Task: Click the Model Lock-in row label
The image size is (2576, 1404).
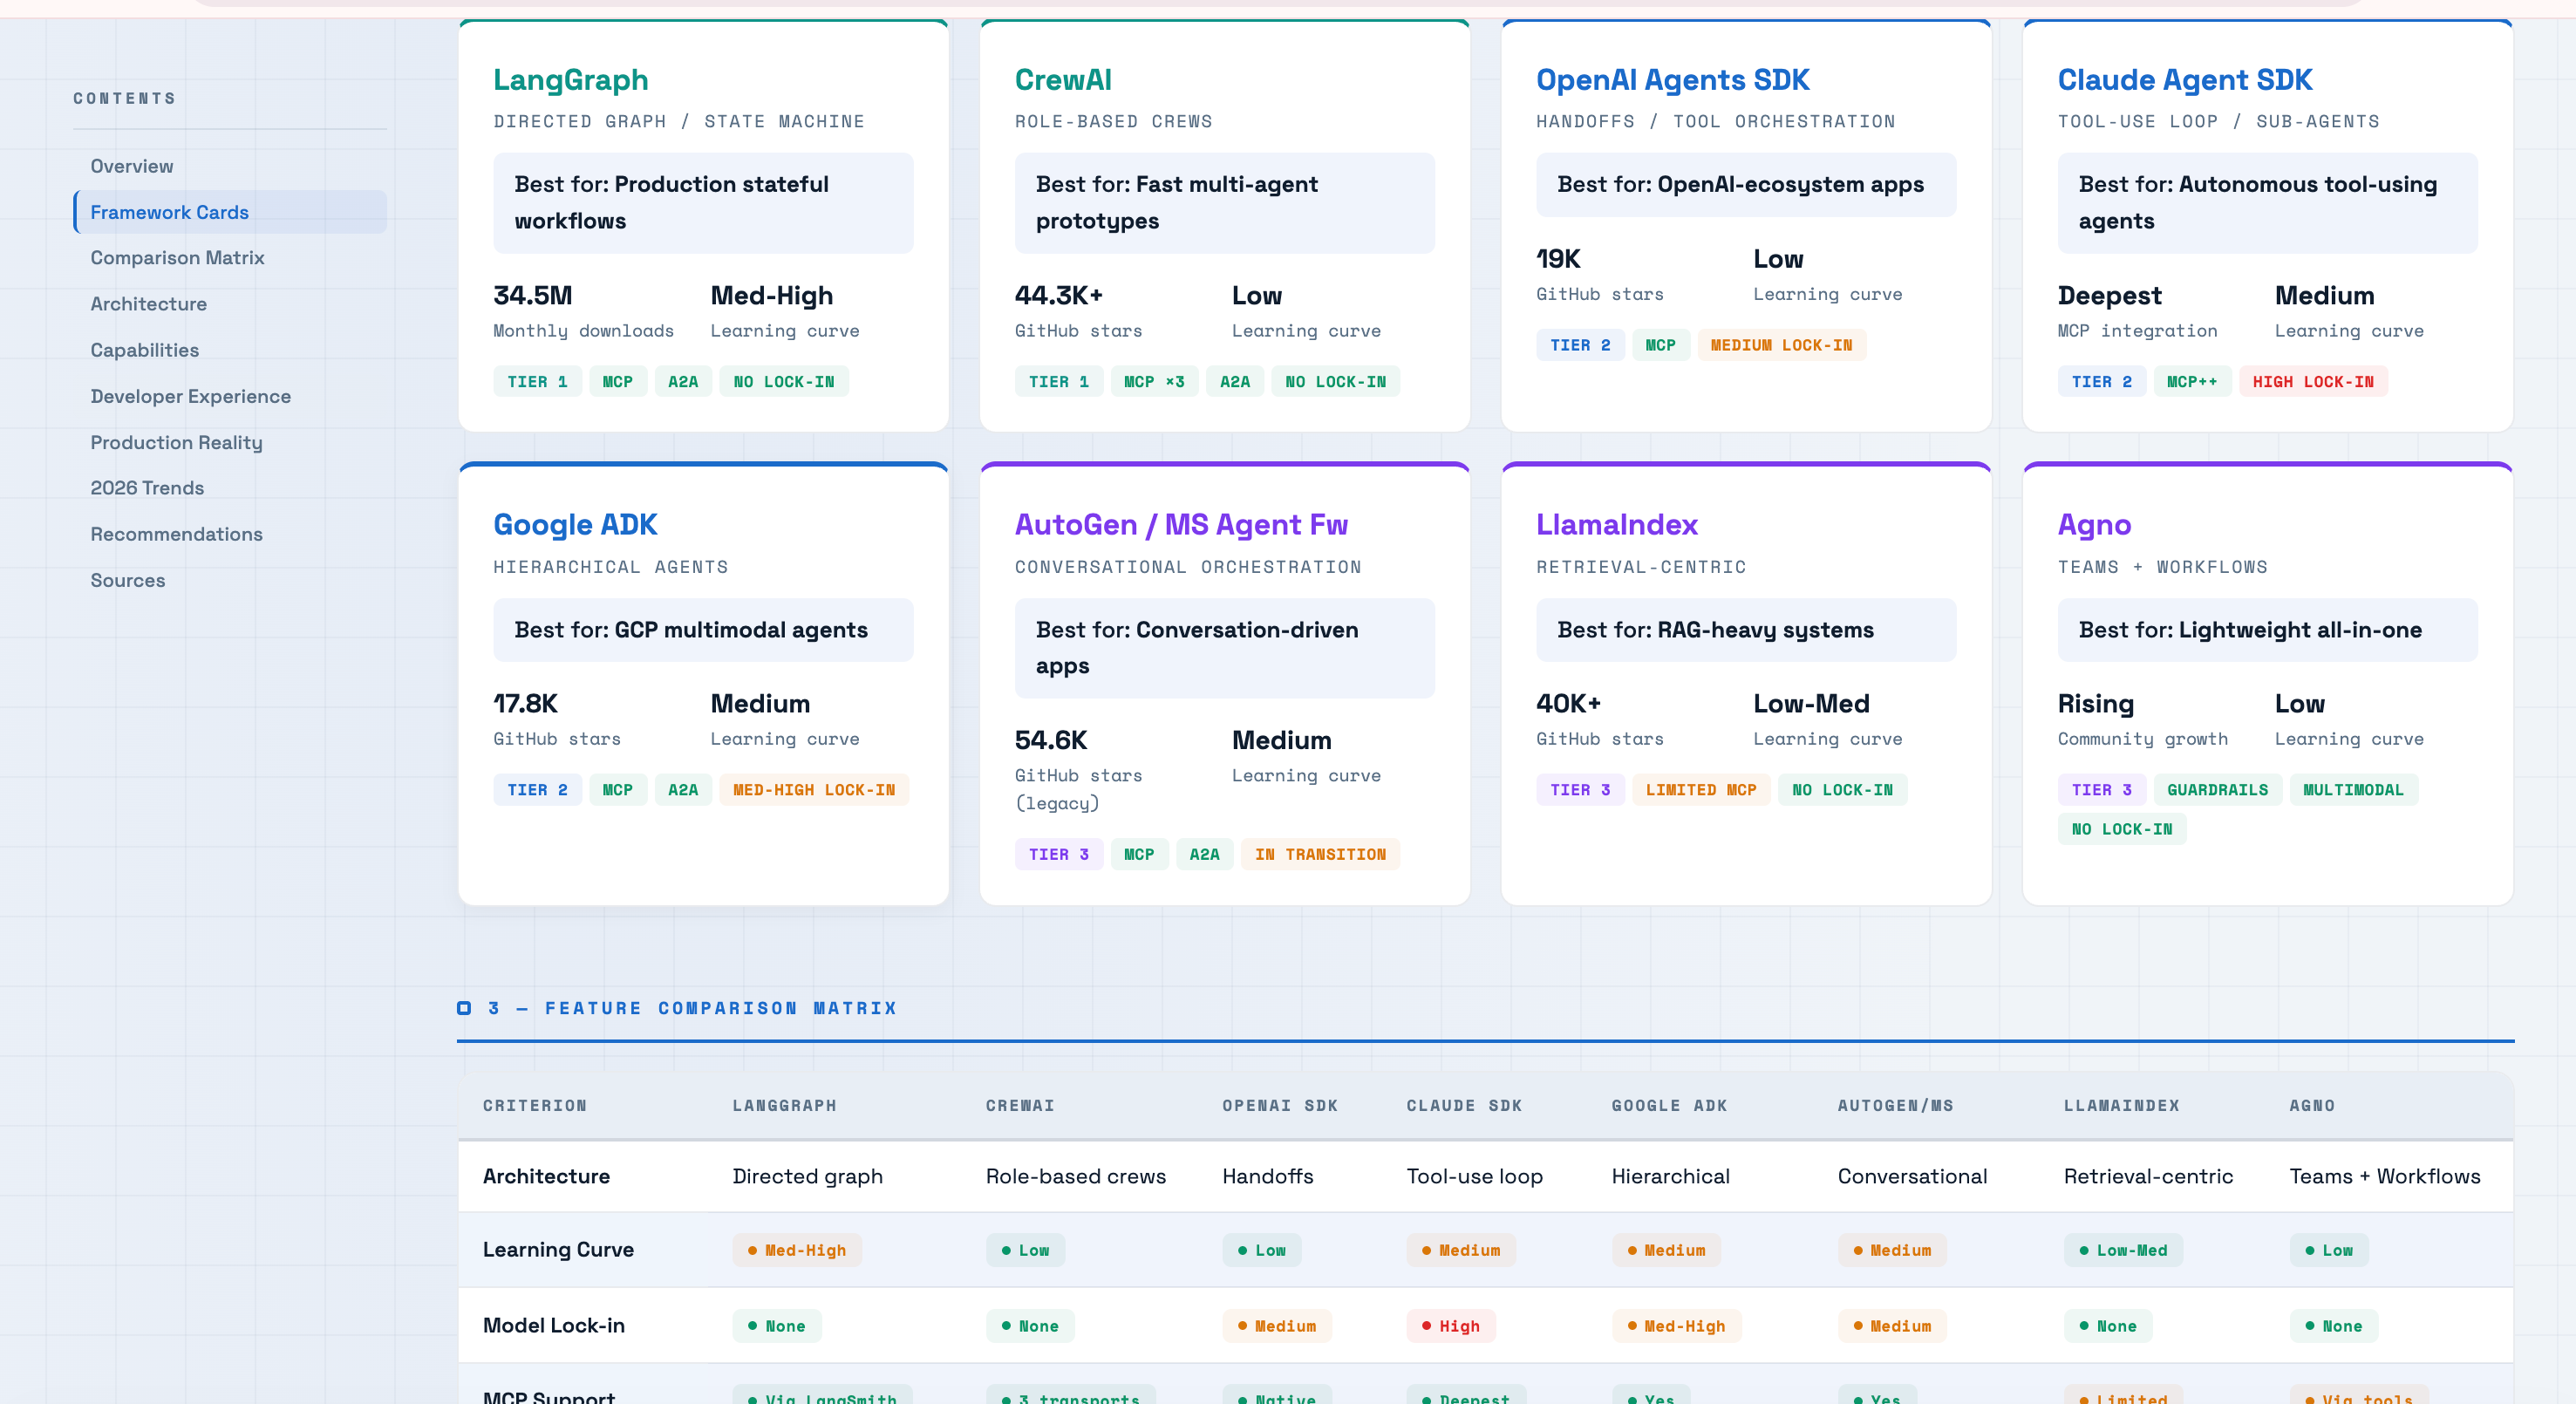Action: [x=553, y=1325]
